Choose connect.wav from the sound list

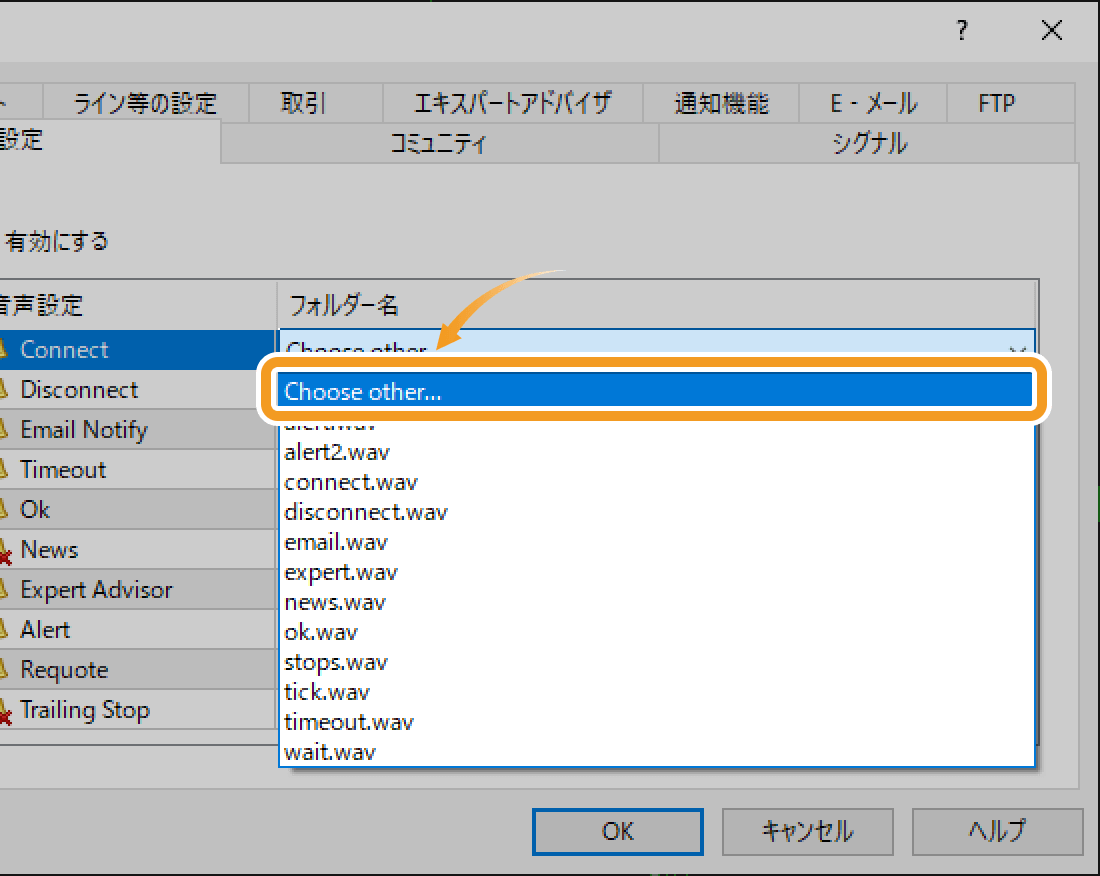coord(351,481)
